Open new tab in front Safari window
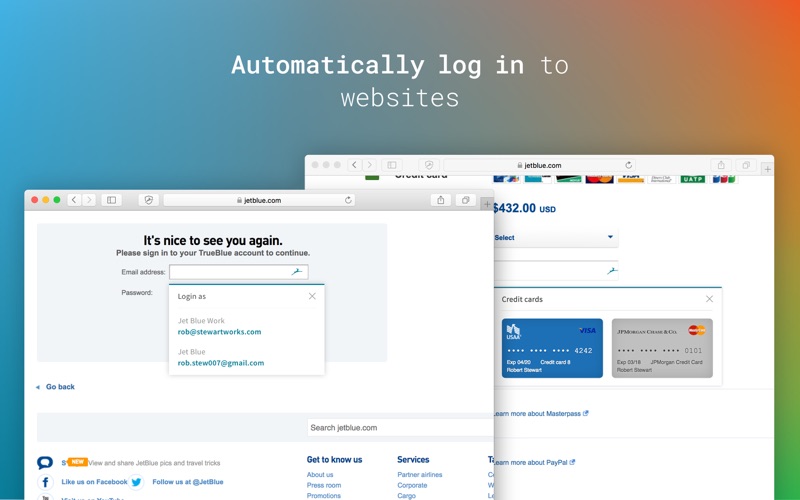The image size is (800, 500). 487,204
